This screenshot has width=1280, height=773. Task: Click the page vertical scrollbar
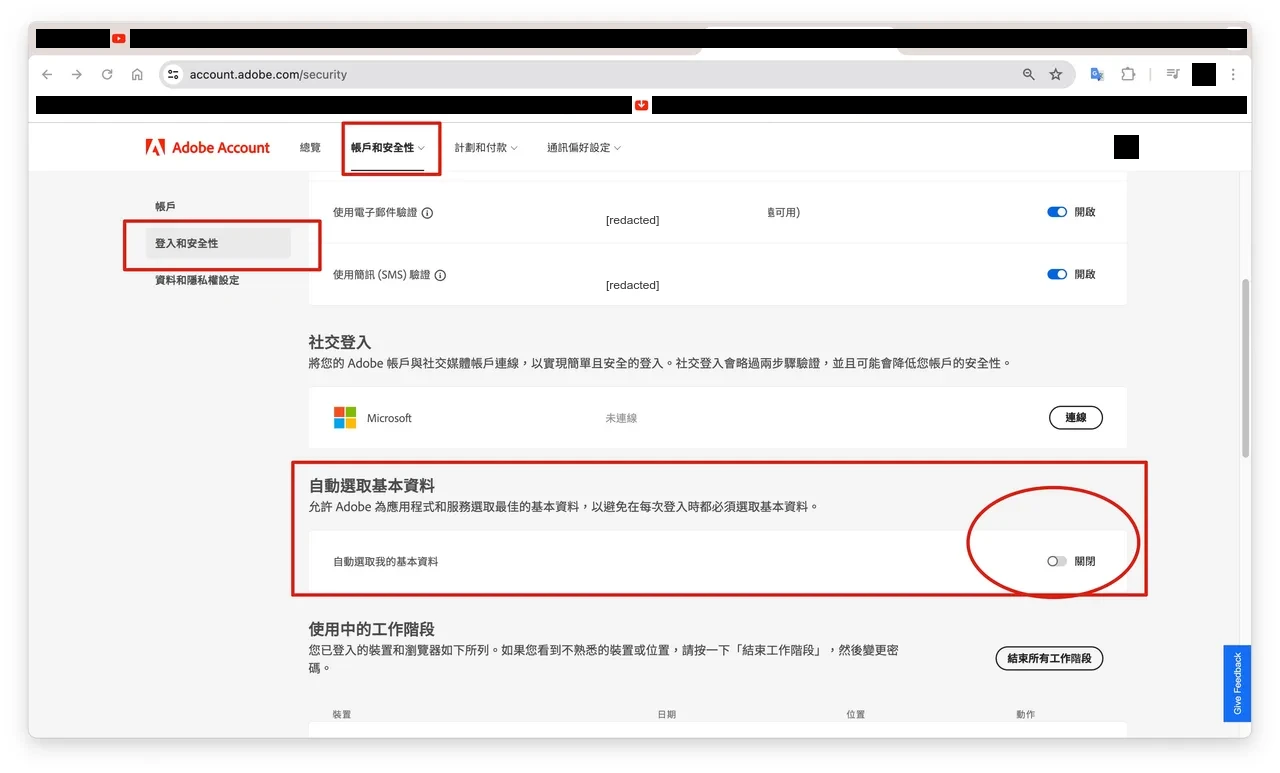(1245, 368)
